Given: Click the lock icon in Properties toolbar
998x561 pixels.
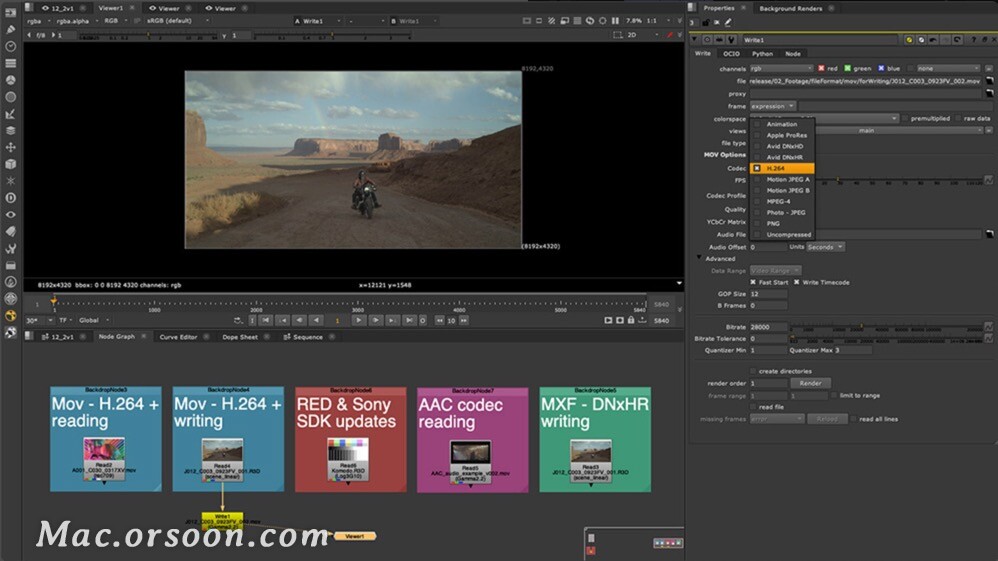Looking at the screenshot, I should tap(706, 22).
